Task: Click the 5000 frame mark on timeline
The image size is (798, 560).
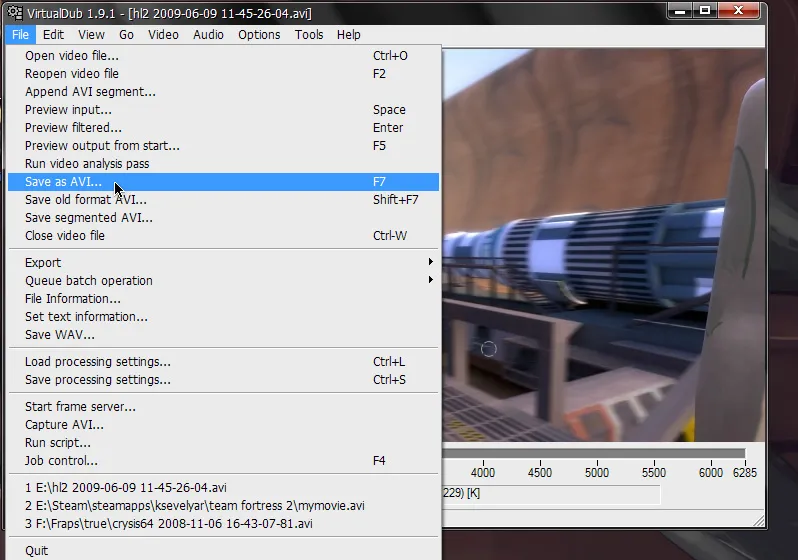Action: 597,472
